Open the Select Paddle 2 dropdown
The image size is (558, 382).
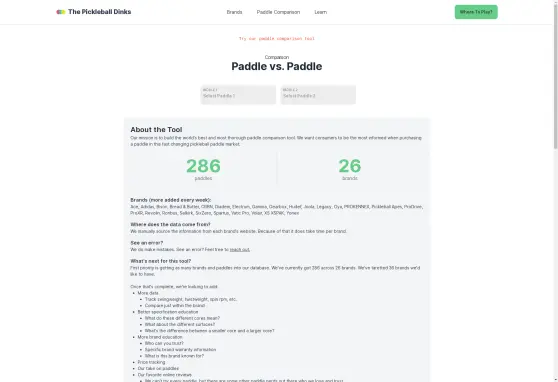click(x=318, y=95)
